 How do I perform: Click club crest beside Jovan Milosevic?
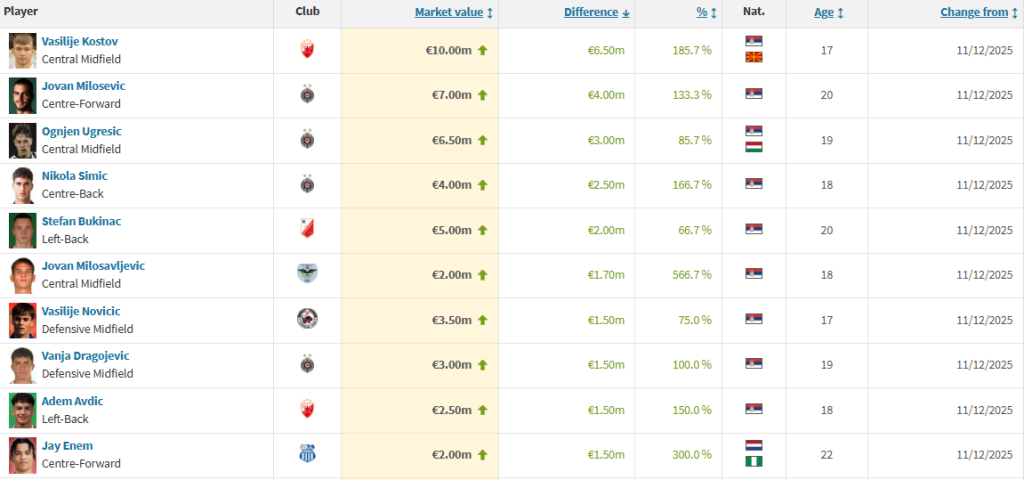click(x=307, y=94)
